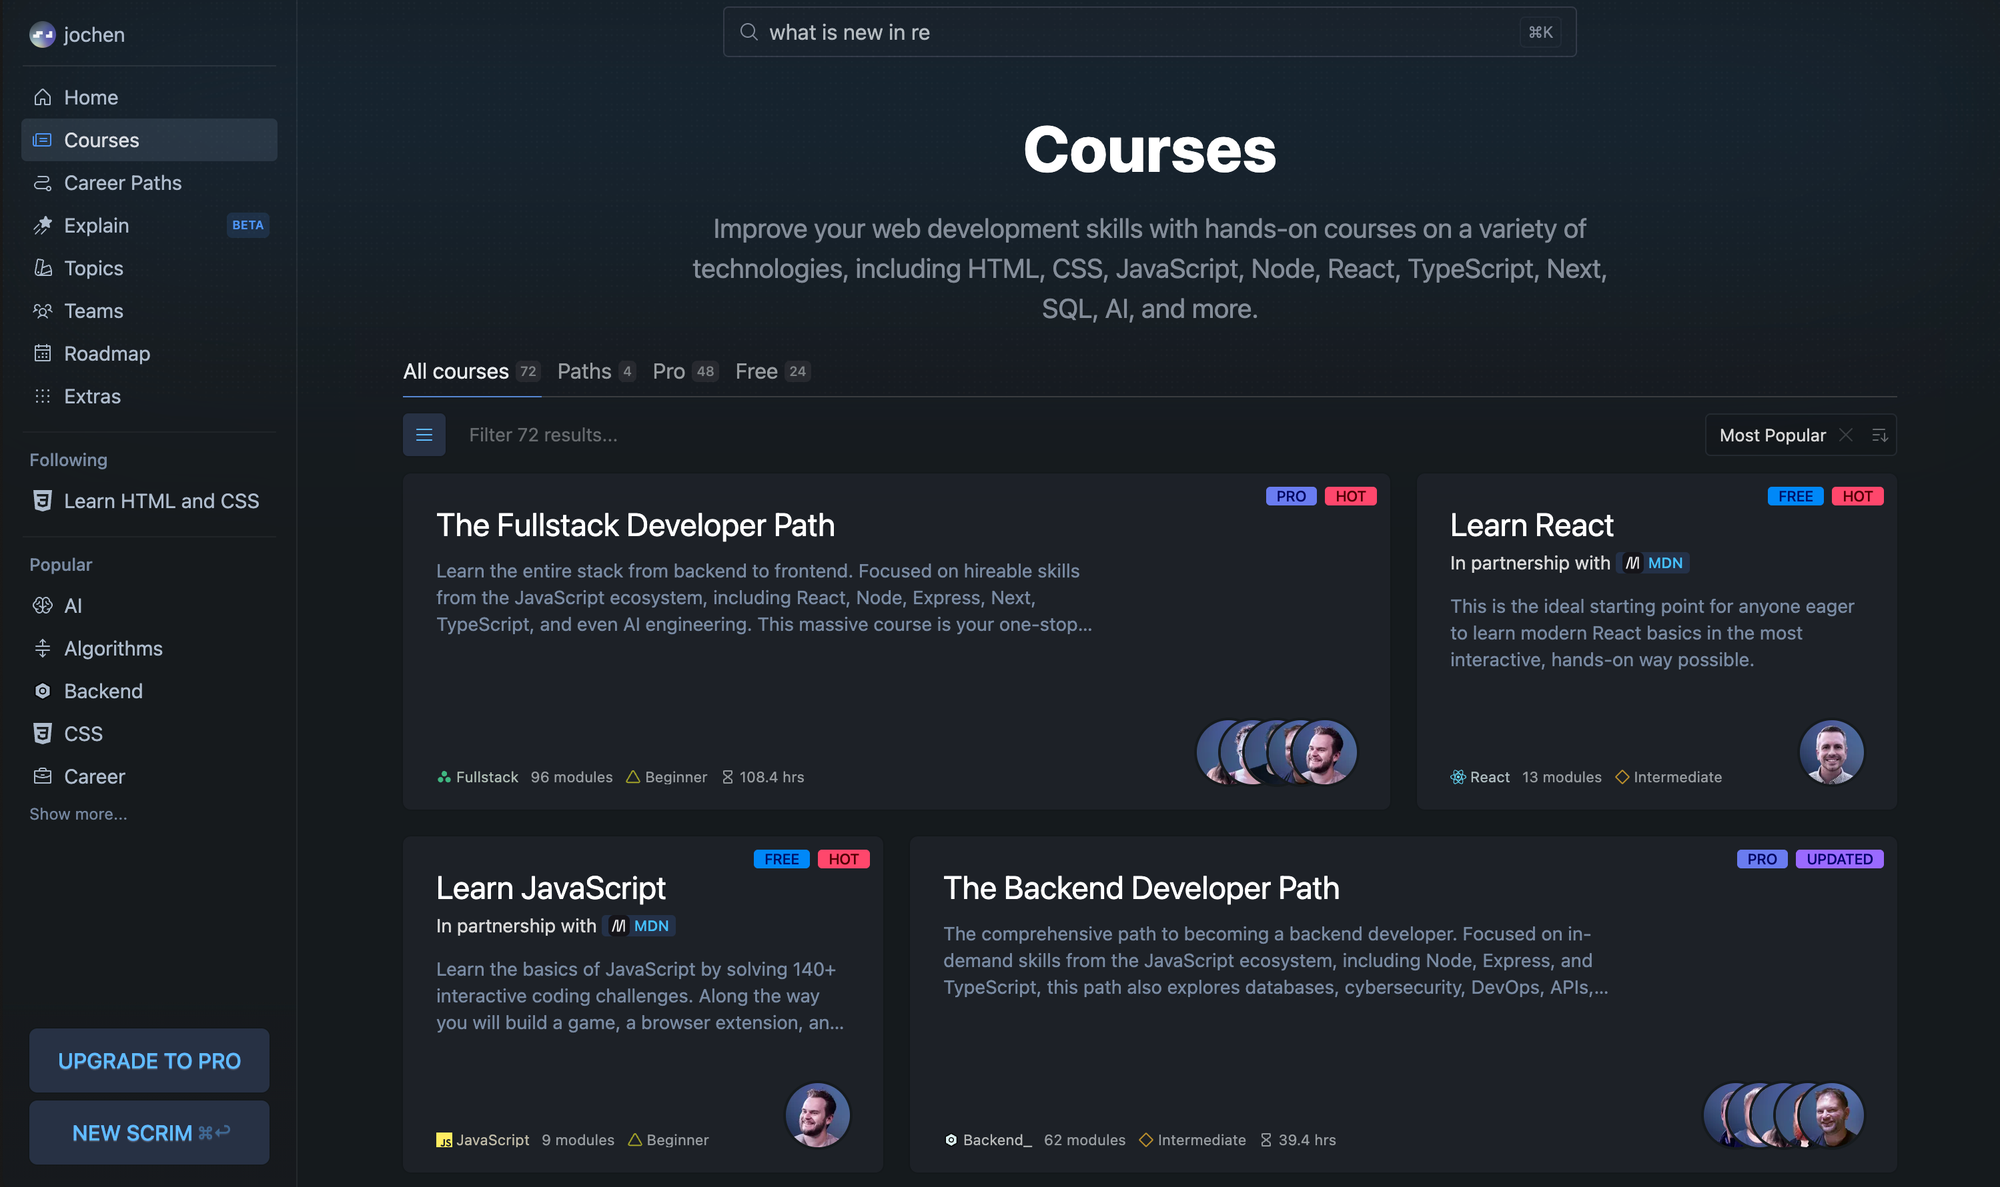Click the PRO badge on Fullstack card
2000x1187 pixels.
pos(1291,496)
